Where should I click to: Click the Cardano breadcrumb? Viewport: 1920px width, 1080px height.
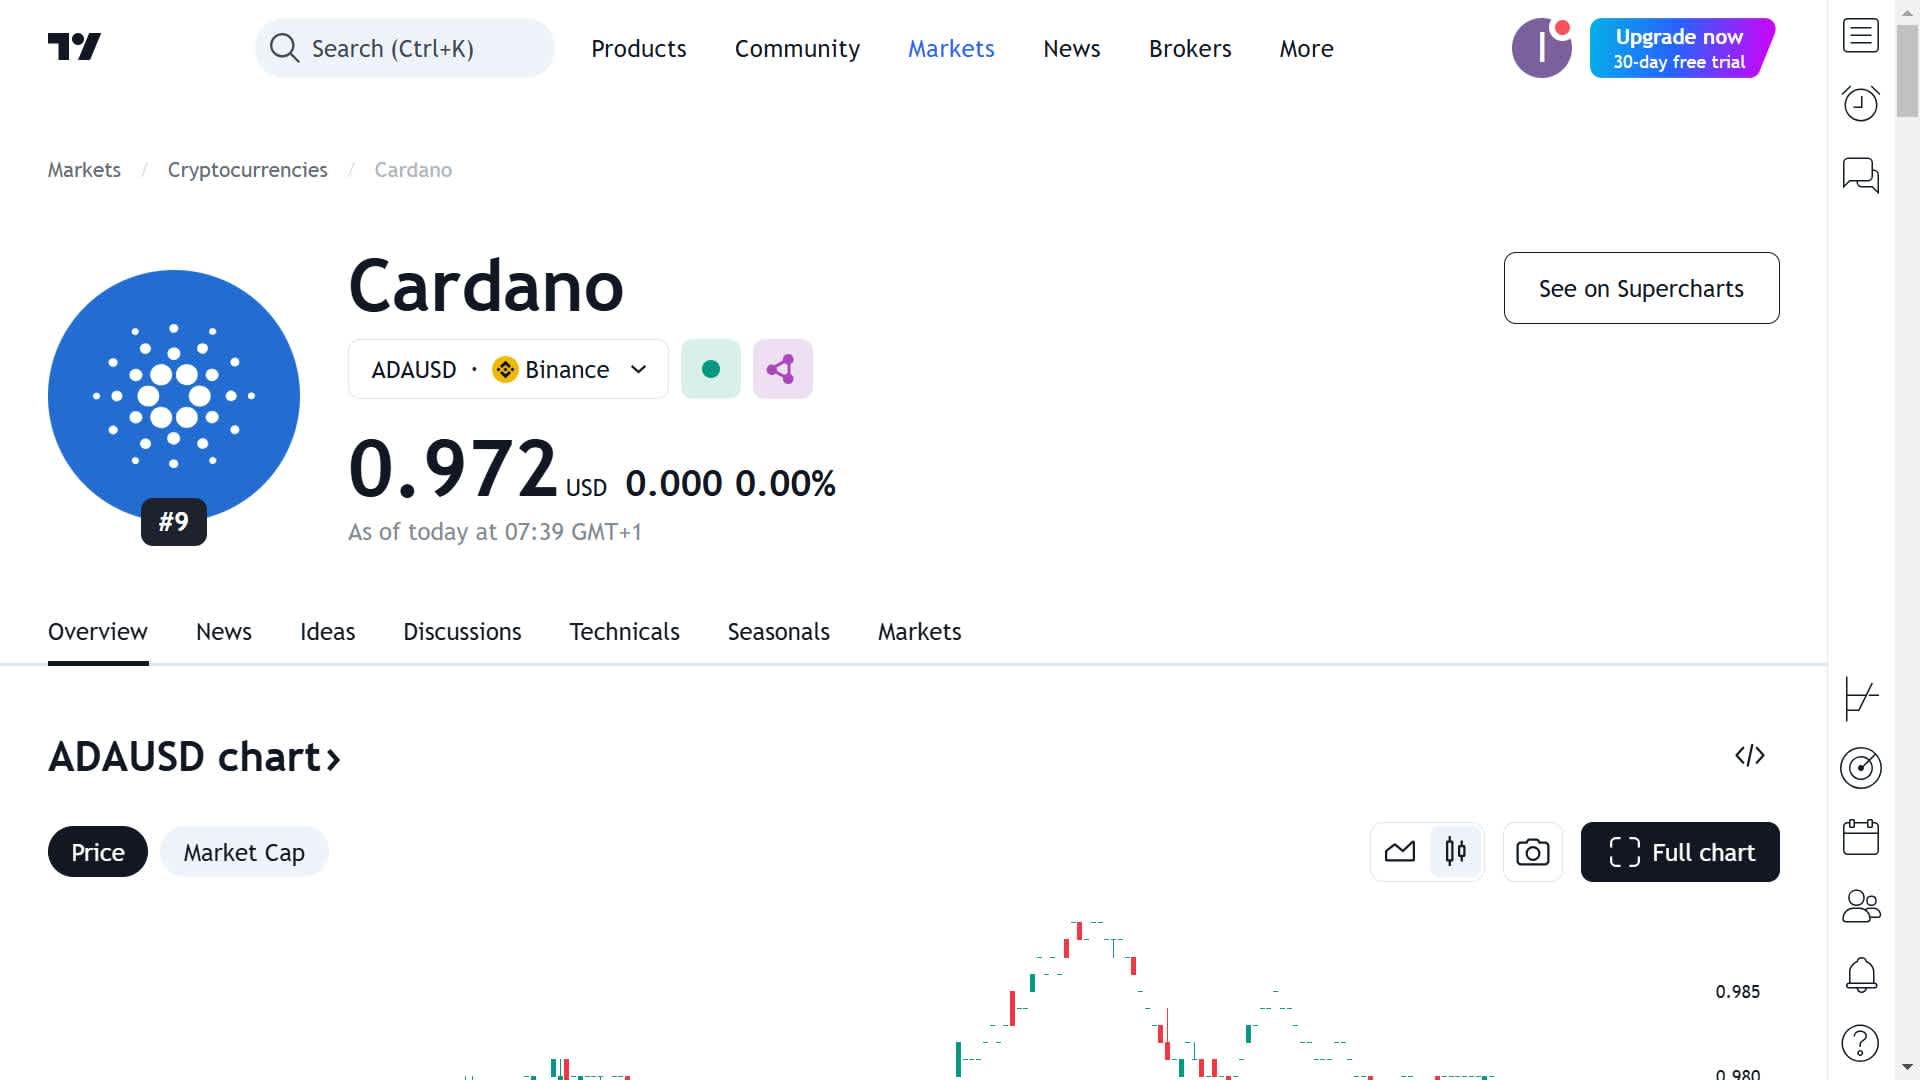click(x=413, y=170)
